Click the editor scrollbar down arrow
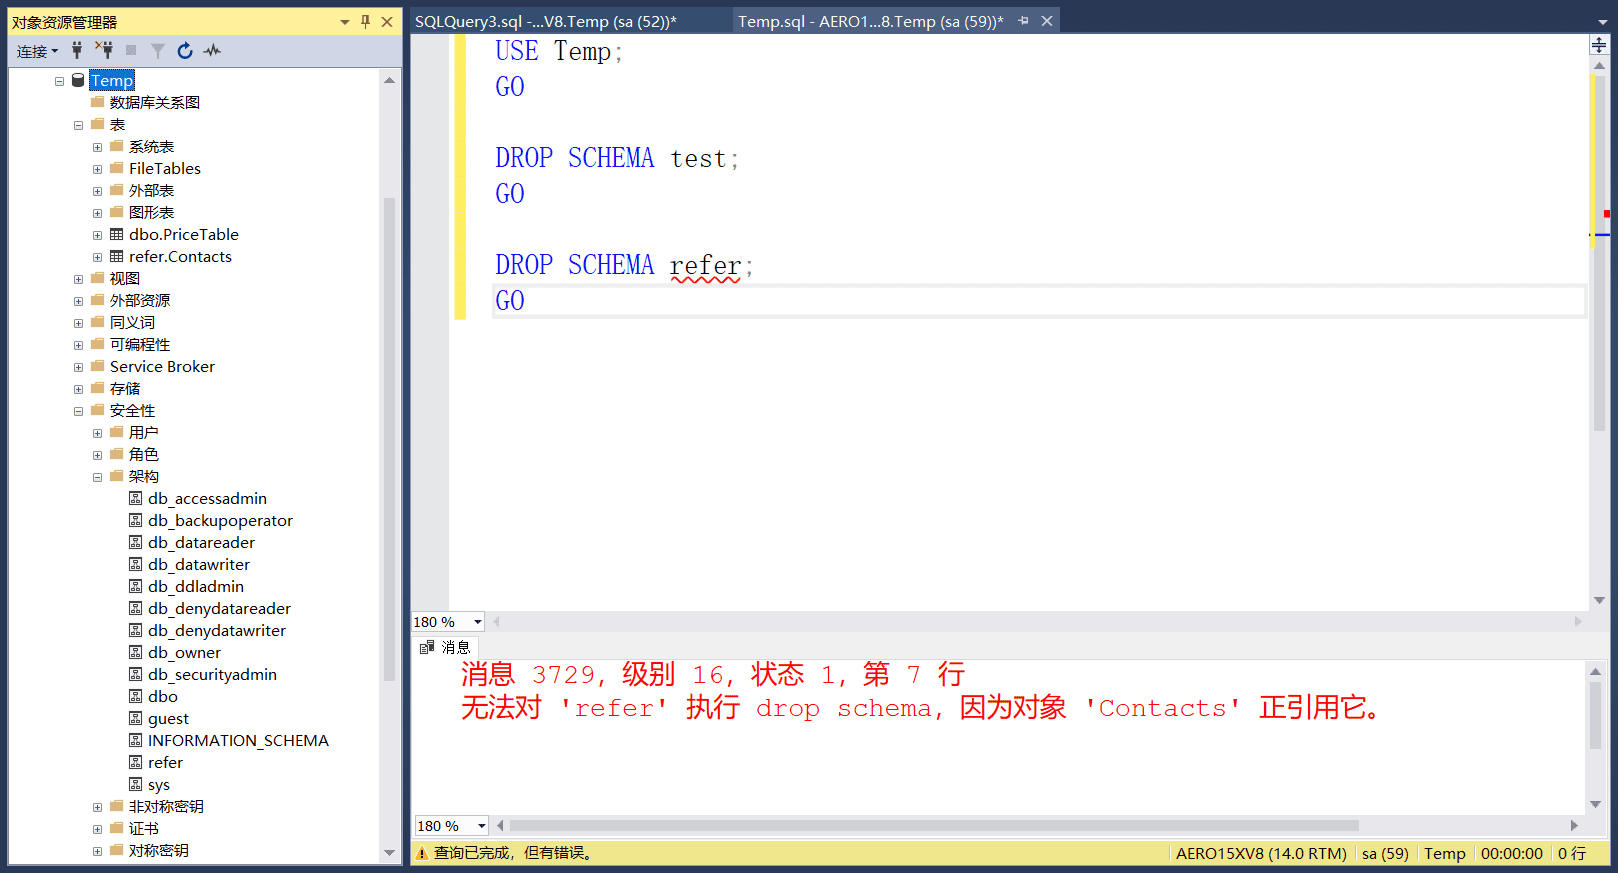The height and width of the screenshot is (873, 1618). point(1599,601)
